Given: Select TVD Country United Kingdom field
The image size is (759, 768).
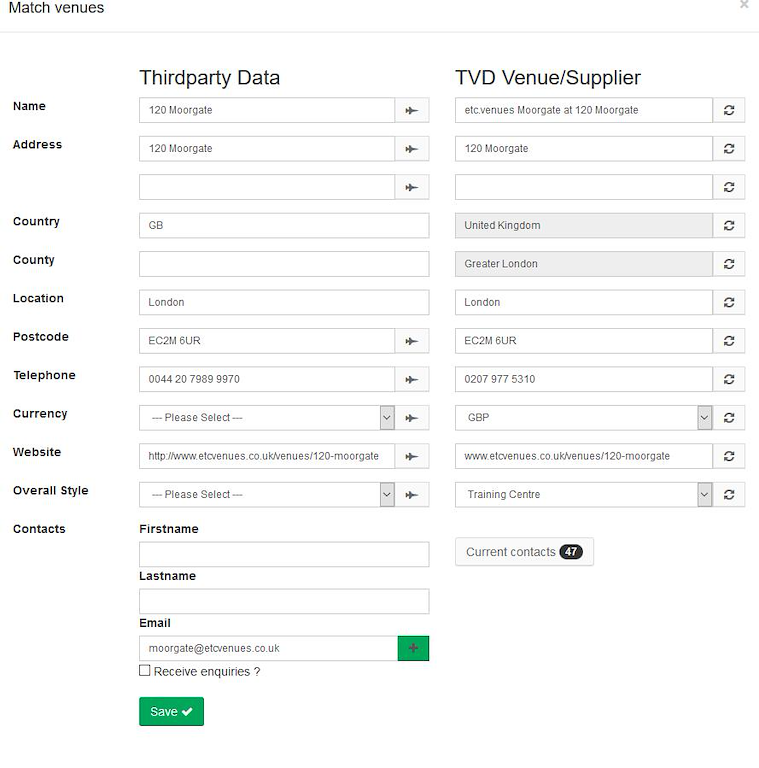Looking at the screenshot, I should point(584,226).
